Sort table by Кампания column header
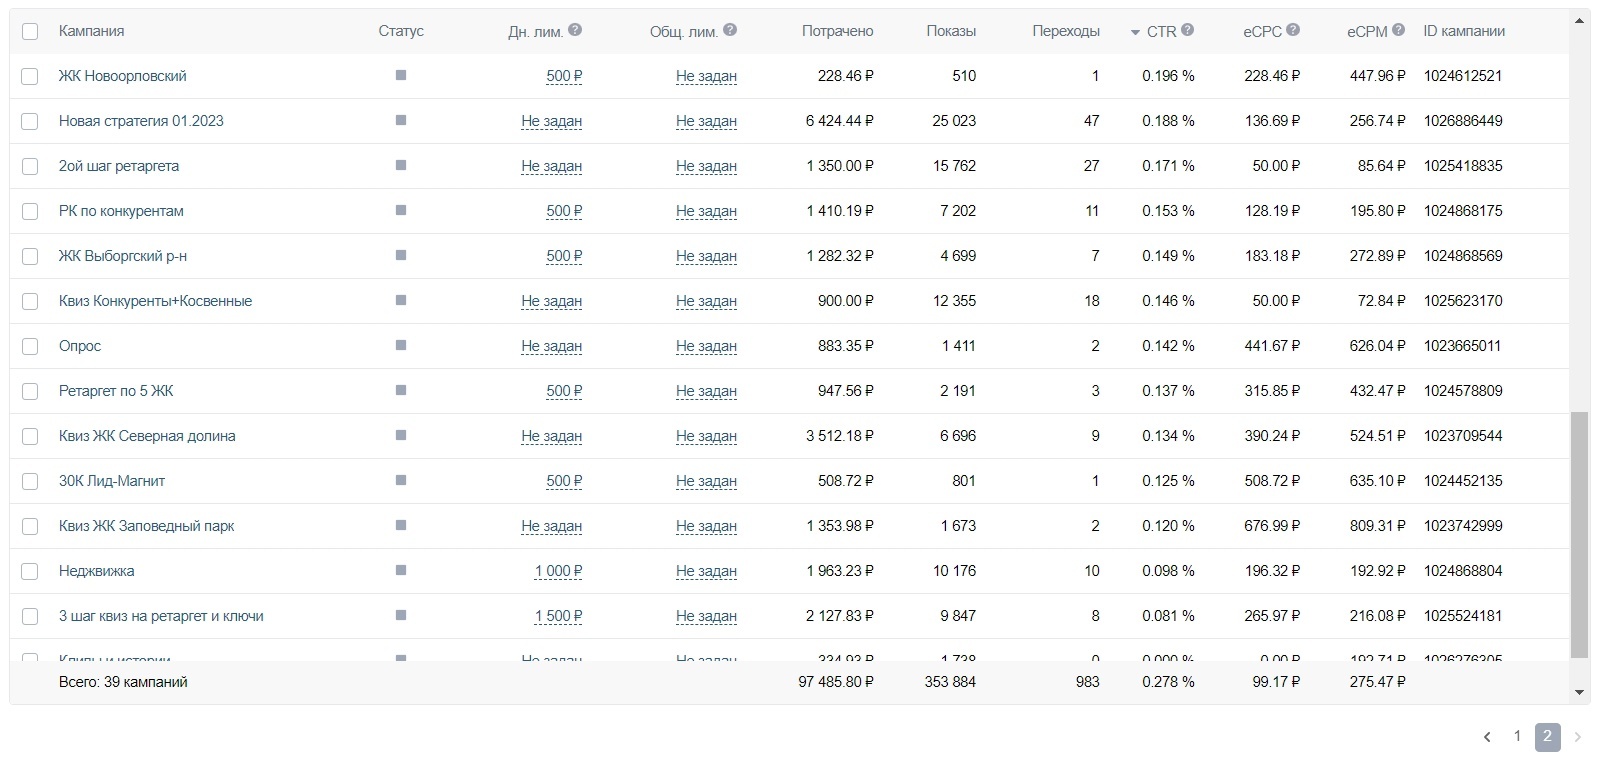The width and height of the screenshot is (1601, 768). tap(92, 31)
